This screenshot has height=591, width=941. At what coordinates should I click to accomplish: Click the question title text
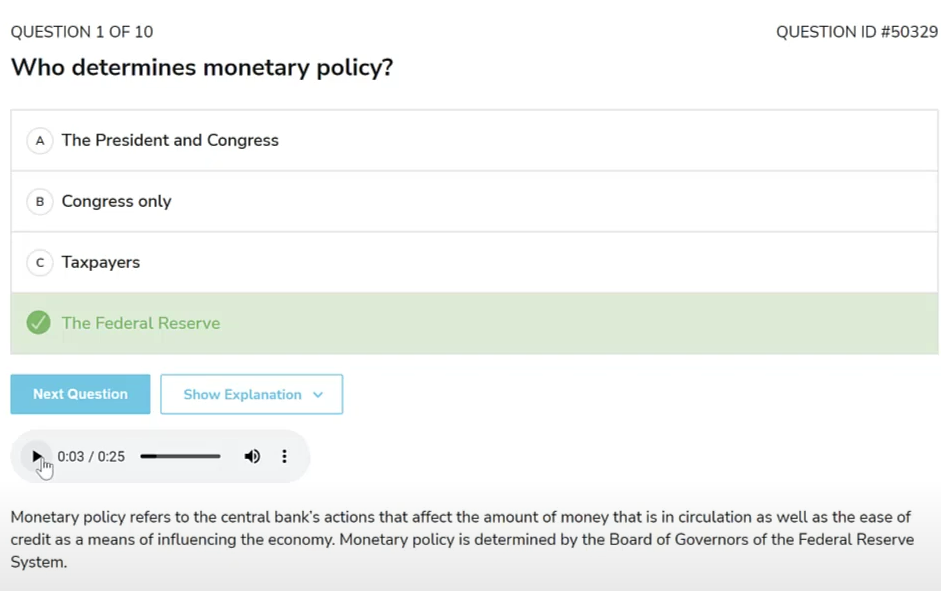[202, 68]
